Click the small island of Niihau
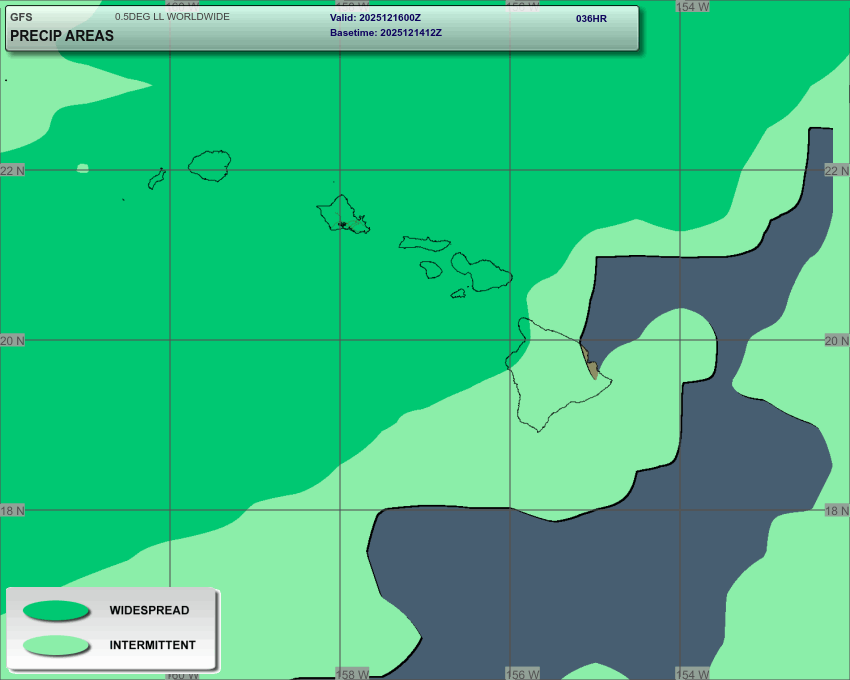The height and width of the screenshot is (680, 850). click(156, 179)
